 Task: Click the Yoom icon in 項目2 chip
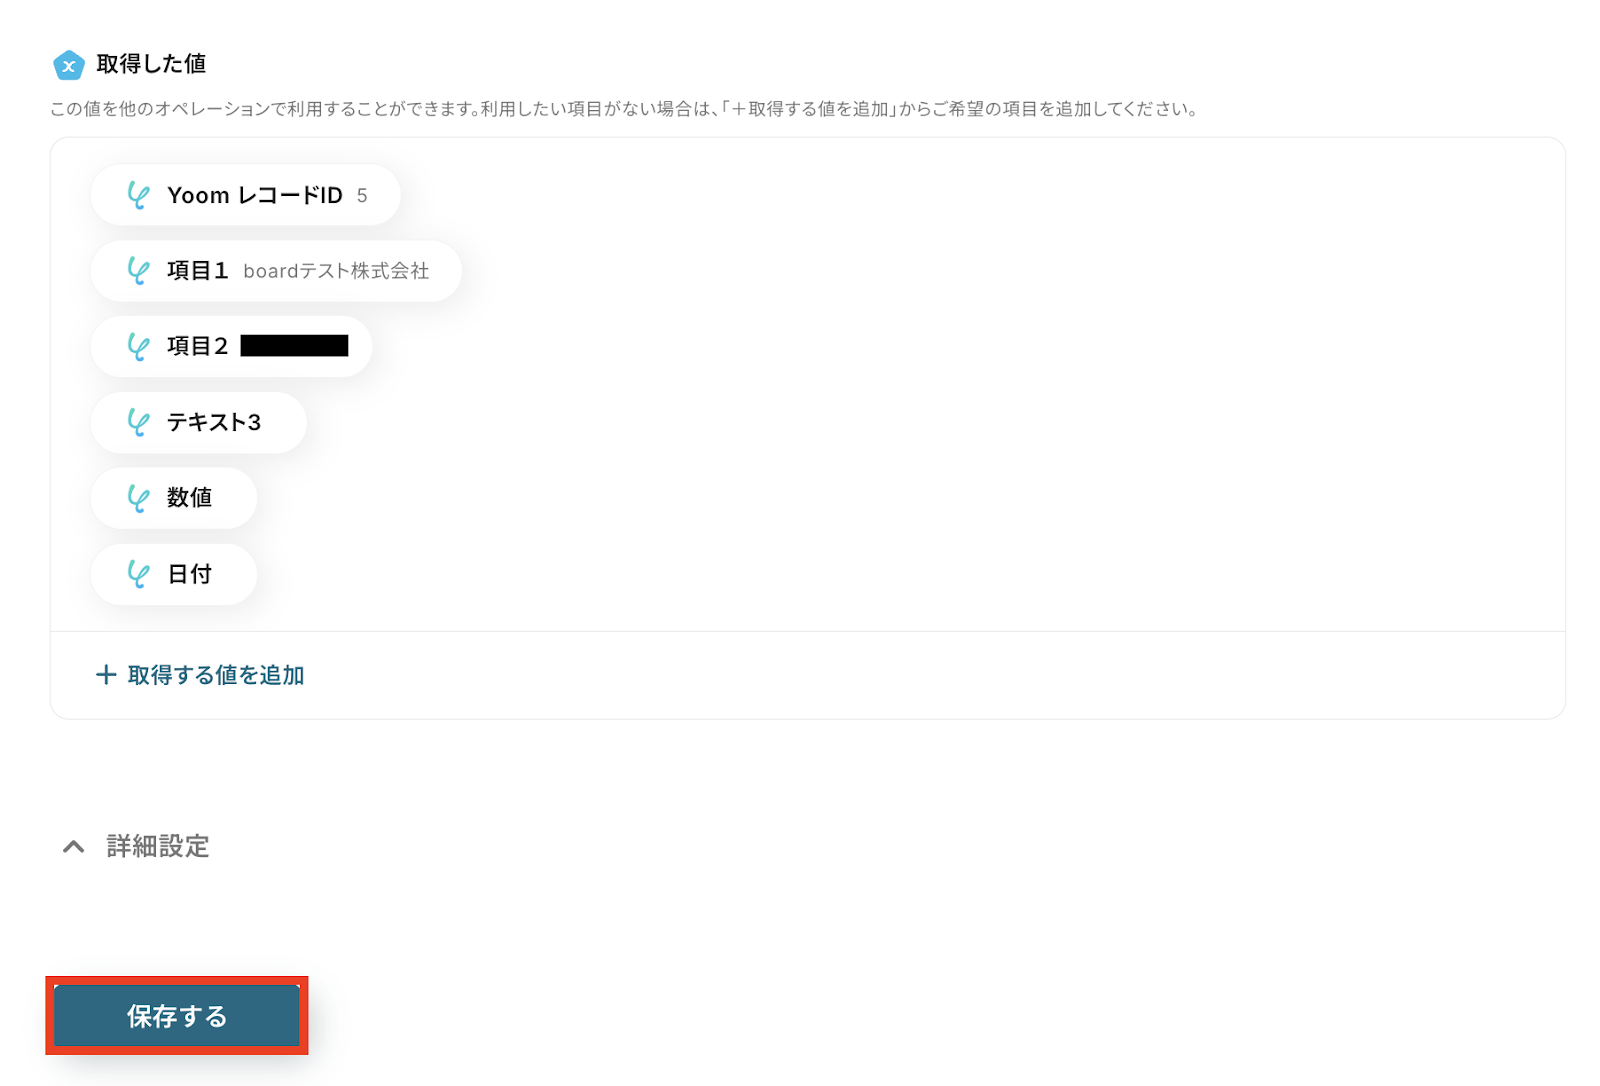[x=138, y=346]
